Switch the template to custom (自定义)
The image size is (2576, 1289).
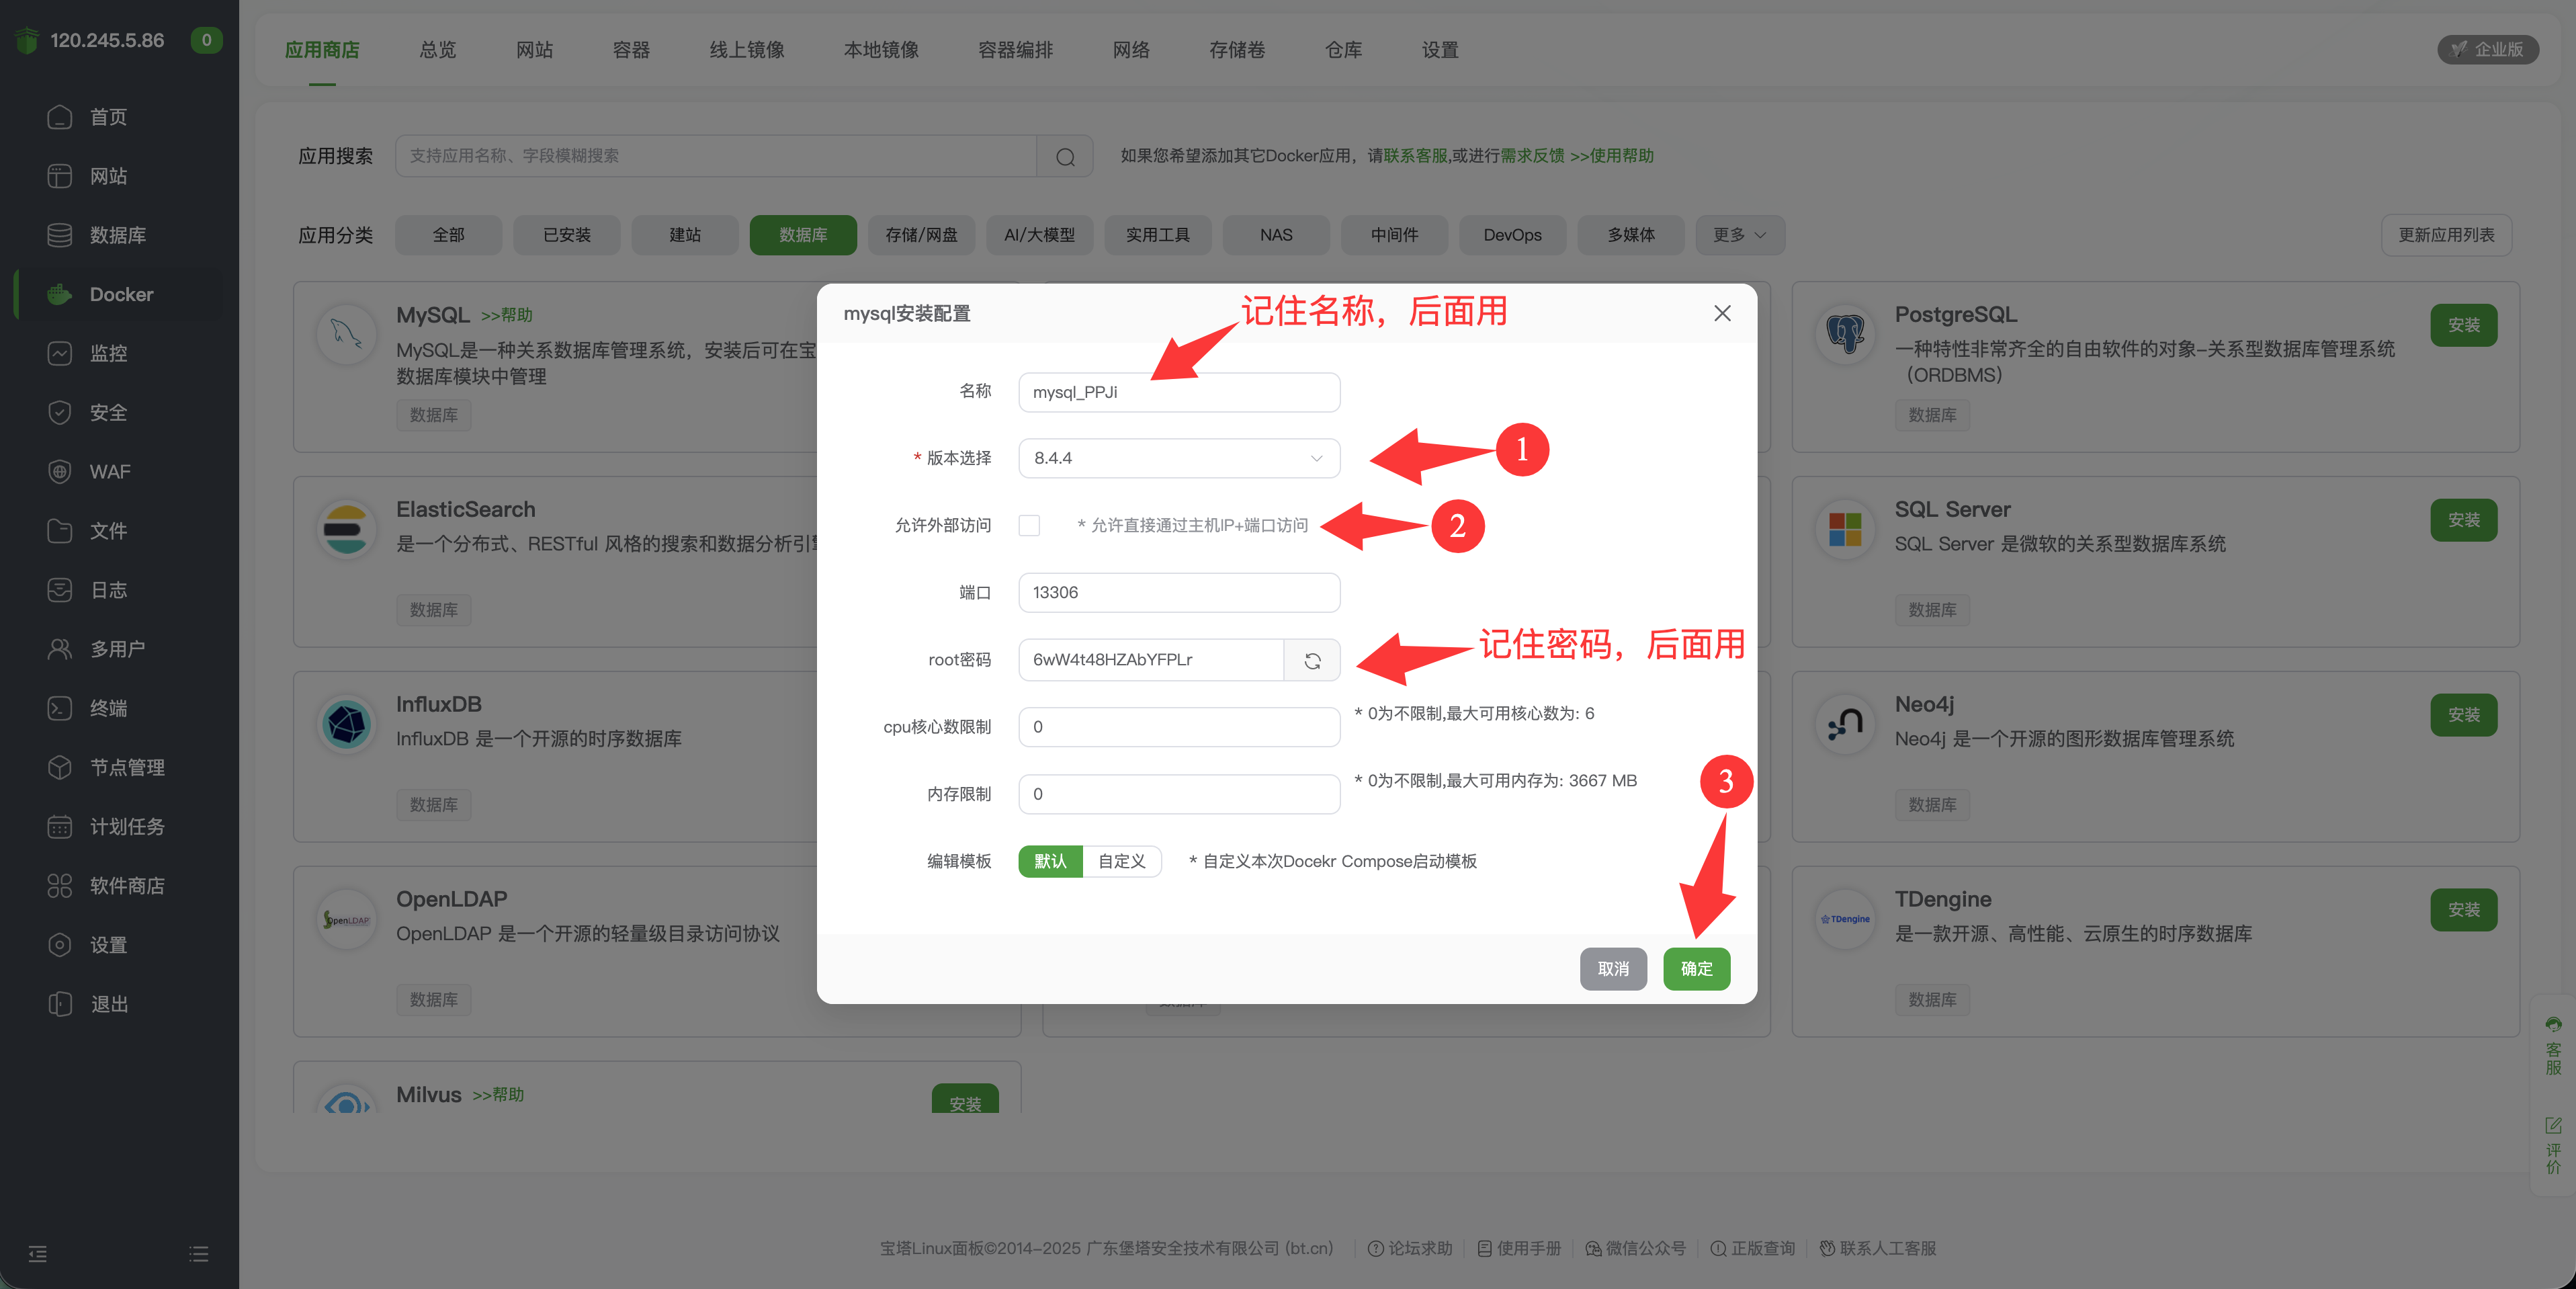(x=1121, y=861)
